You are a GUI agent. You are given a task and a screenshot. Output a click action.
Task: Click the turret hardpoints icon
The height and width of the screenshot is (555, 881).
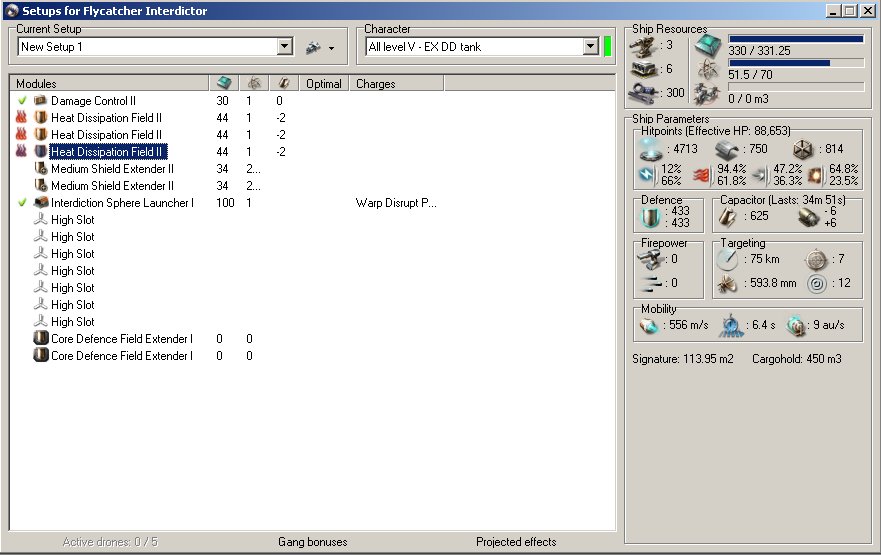coord(642,47)
